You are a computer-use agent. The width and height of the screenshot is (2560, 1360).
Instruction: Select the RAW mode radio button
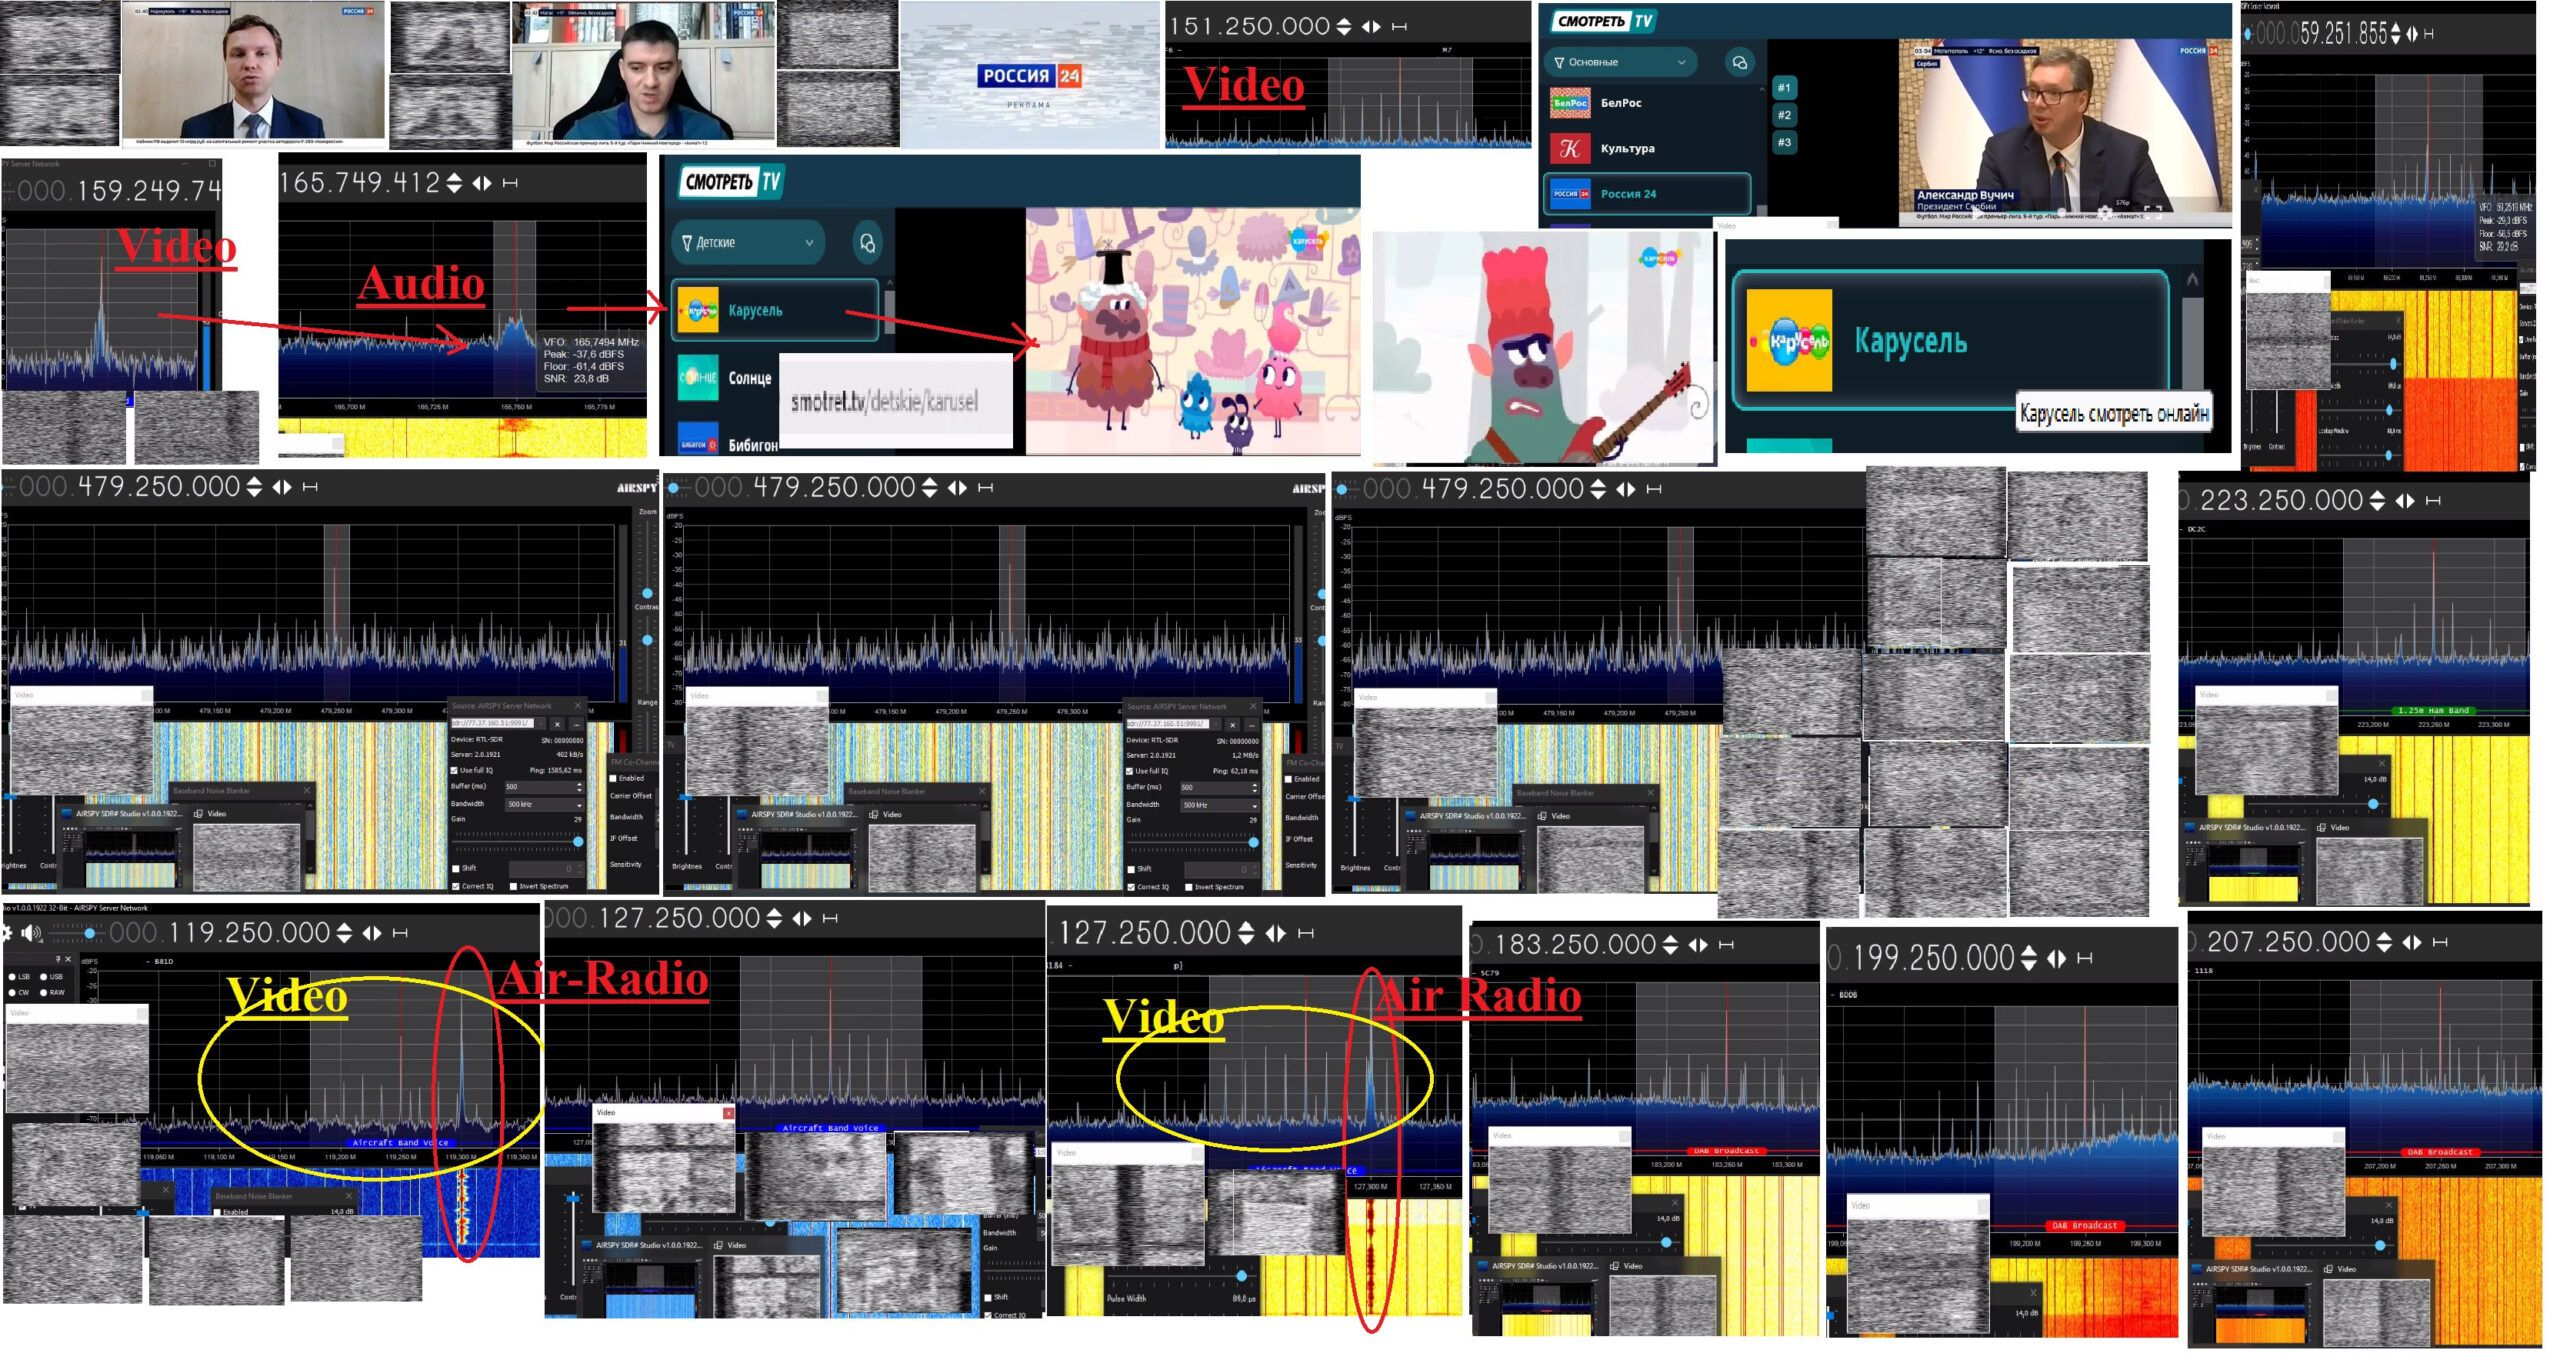43,992
